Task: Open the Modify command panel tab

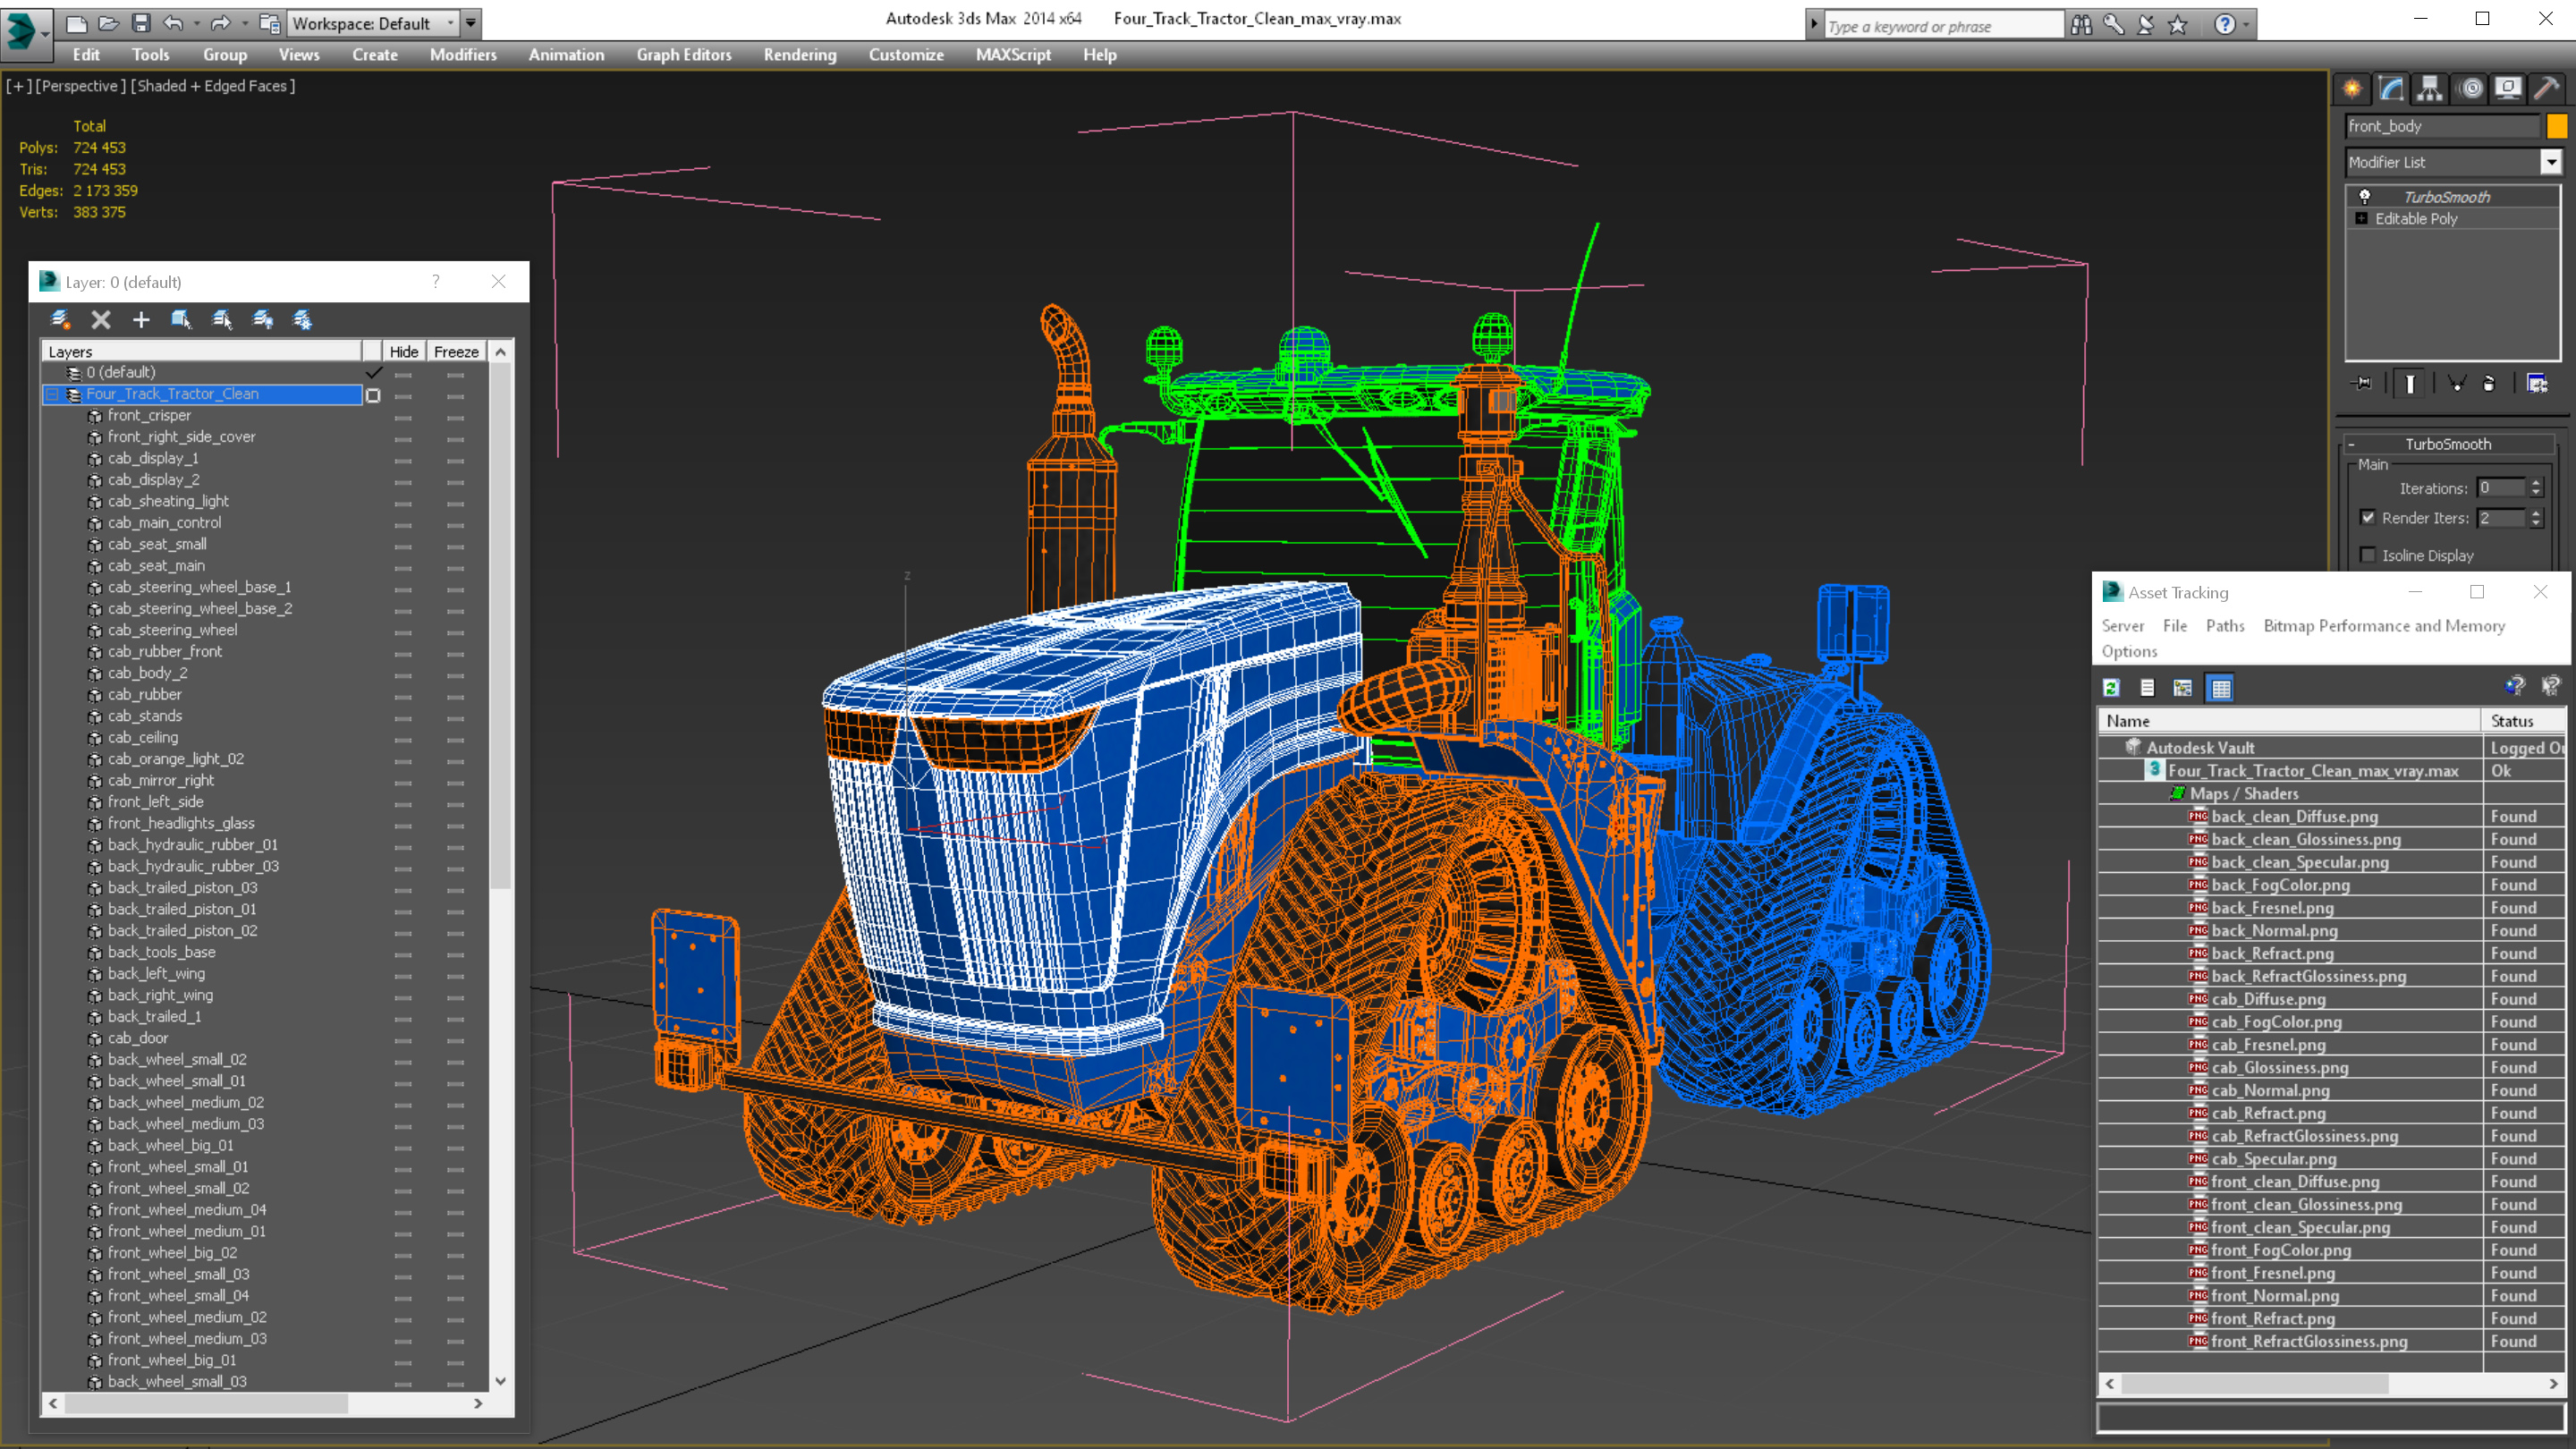Action: click(2391, 89)
